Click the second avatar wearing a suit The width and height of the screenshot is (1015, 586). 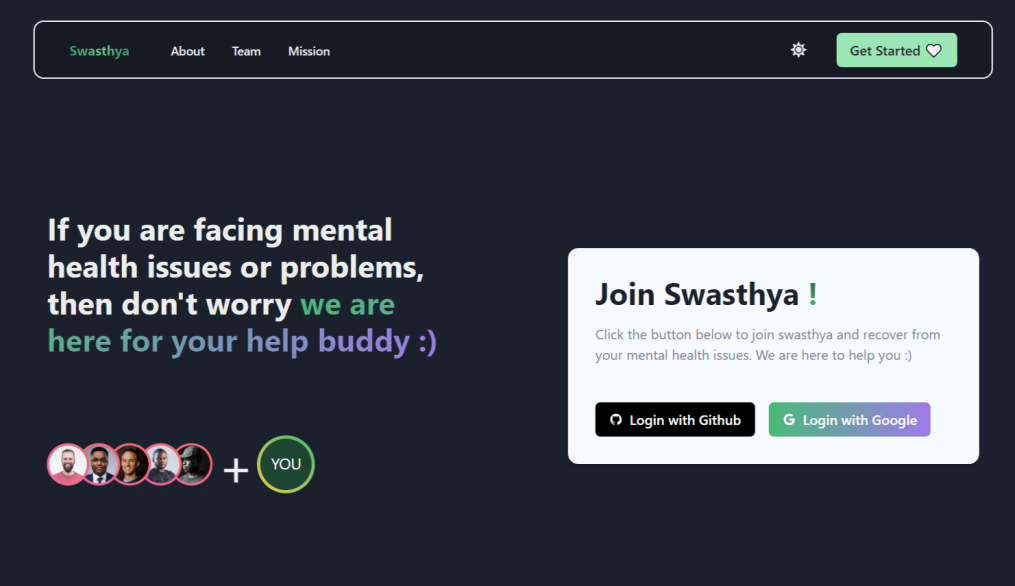click(x=99, y=464)
